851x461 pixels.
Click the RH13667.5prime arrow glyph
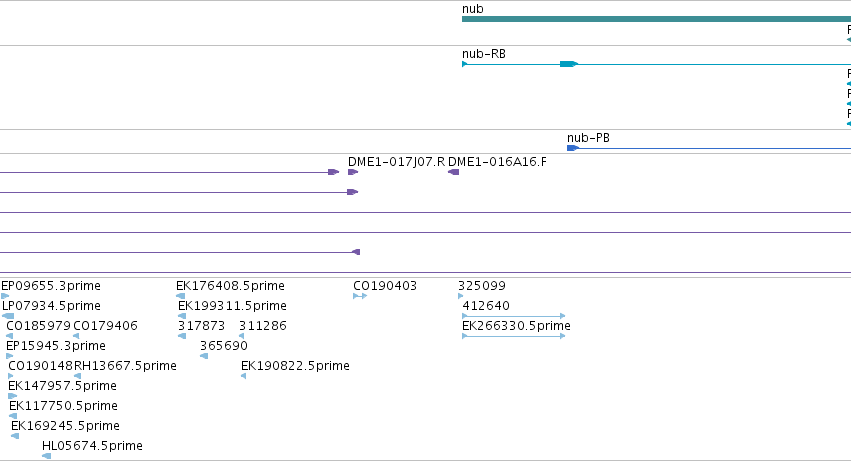(x=78, y=376)
